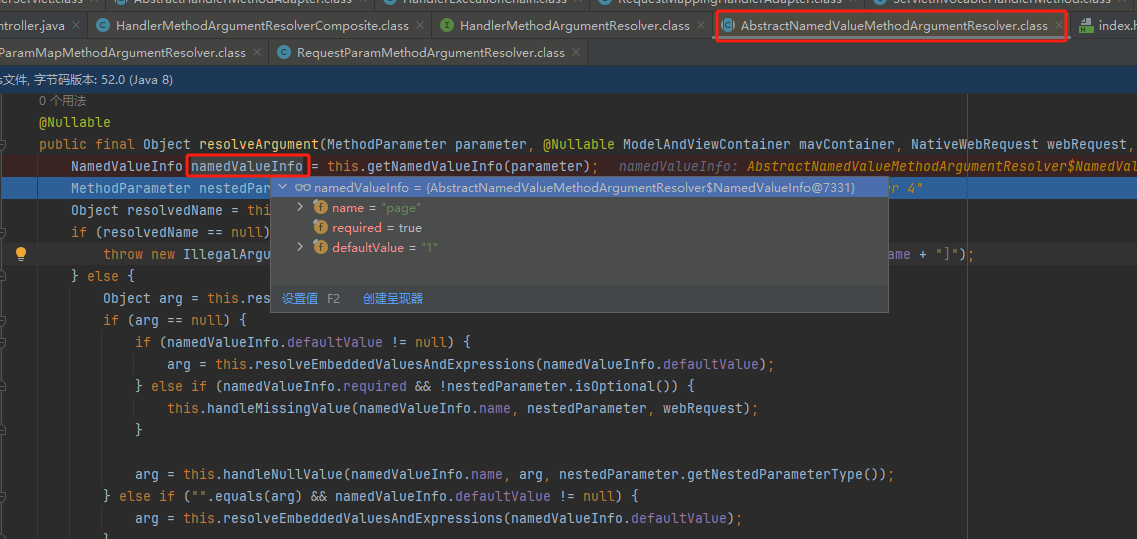Close the RequestParamMethodArgumentResolver.class tab
The width and height of the screenshot is (1137, 539).
(x=576, y=53)
